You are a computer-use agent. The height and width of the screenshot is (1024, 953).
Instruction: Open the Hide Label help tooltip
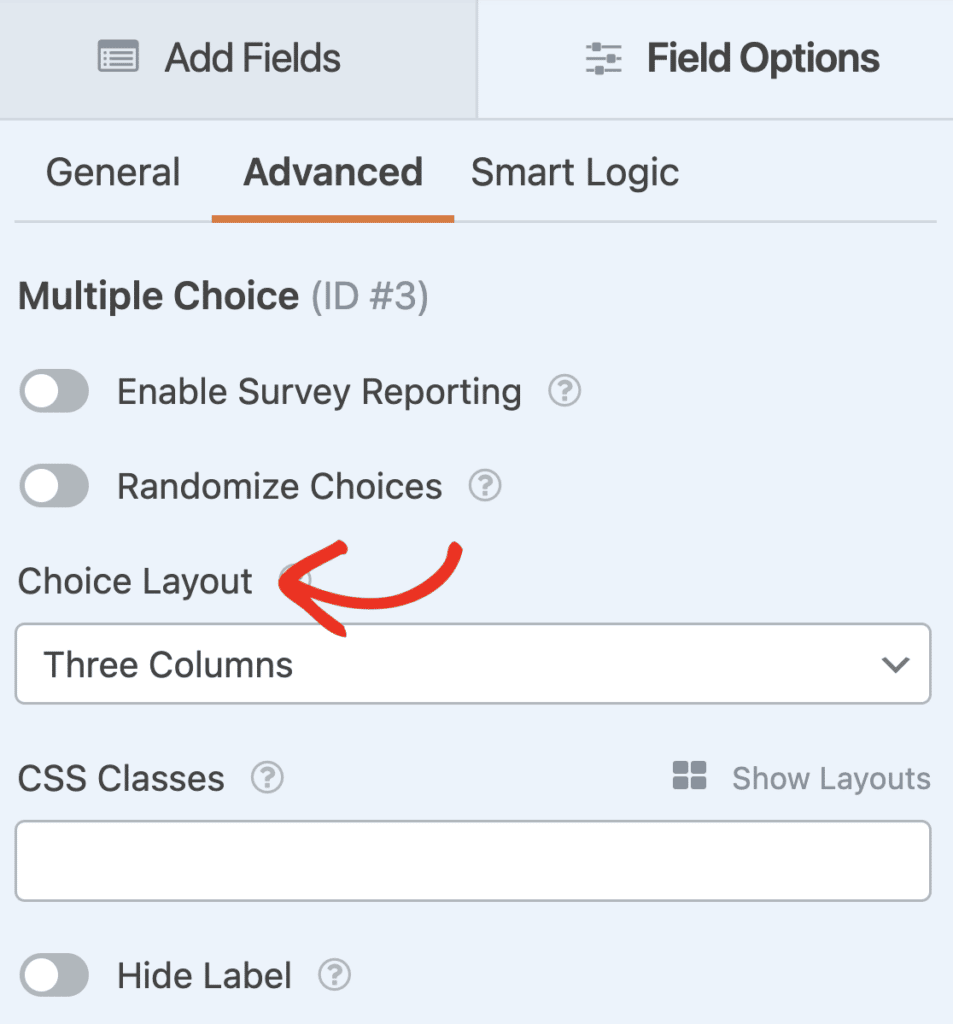pyautogui.click(x=336, y=975)
